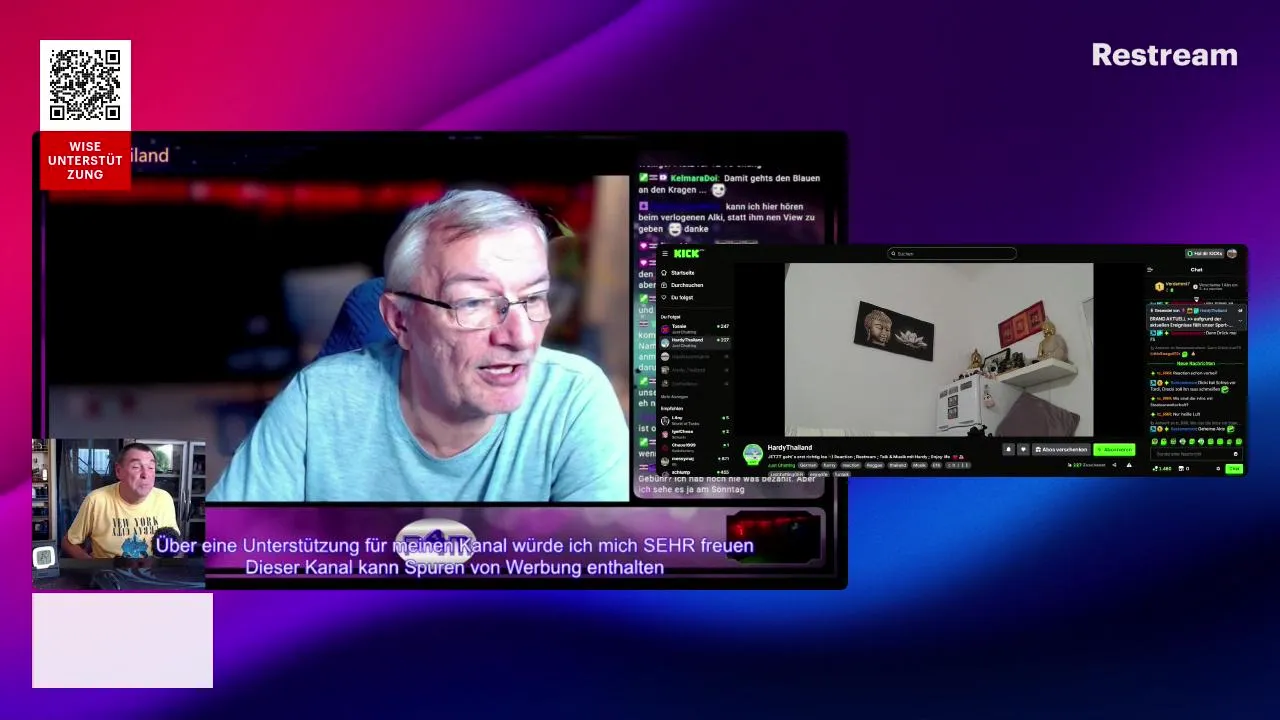Click the first green emote in quick row
This screenshot has width=1280, height=720.
[1154, 441]
